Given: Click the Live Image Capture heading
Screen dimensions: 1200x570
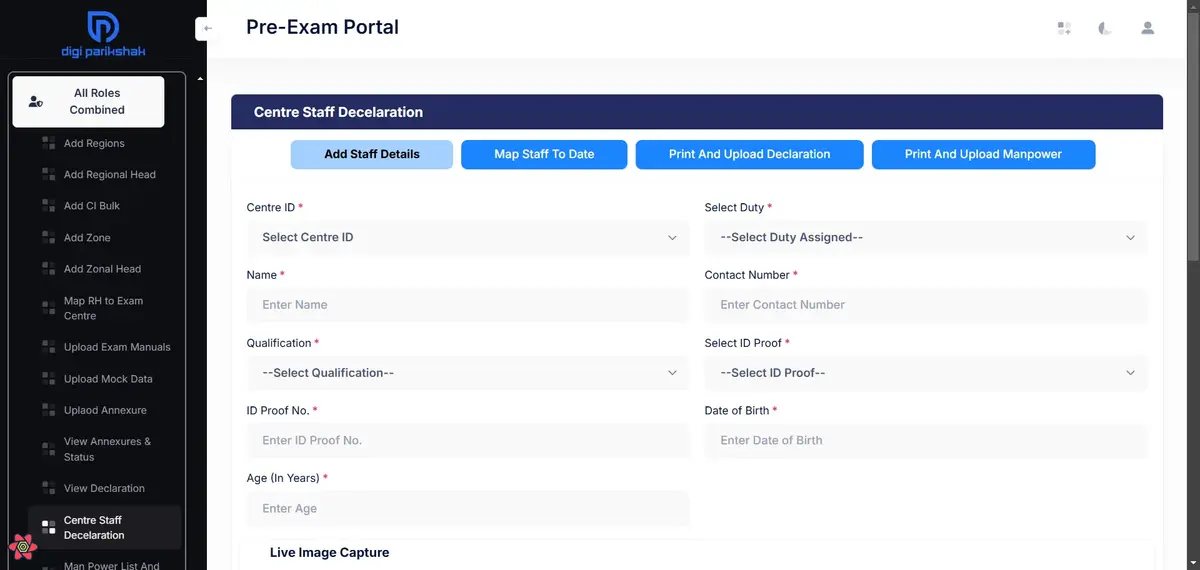Looking at the screenshot, I should 329,552.
